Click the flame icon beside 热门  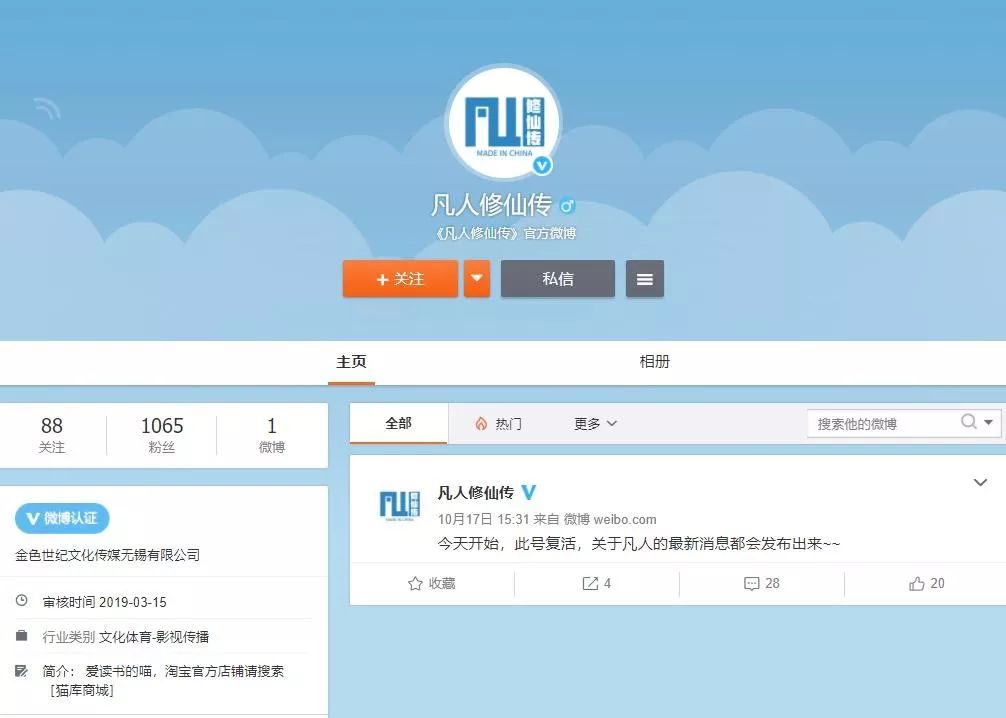(x=481, y=423)
